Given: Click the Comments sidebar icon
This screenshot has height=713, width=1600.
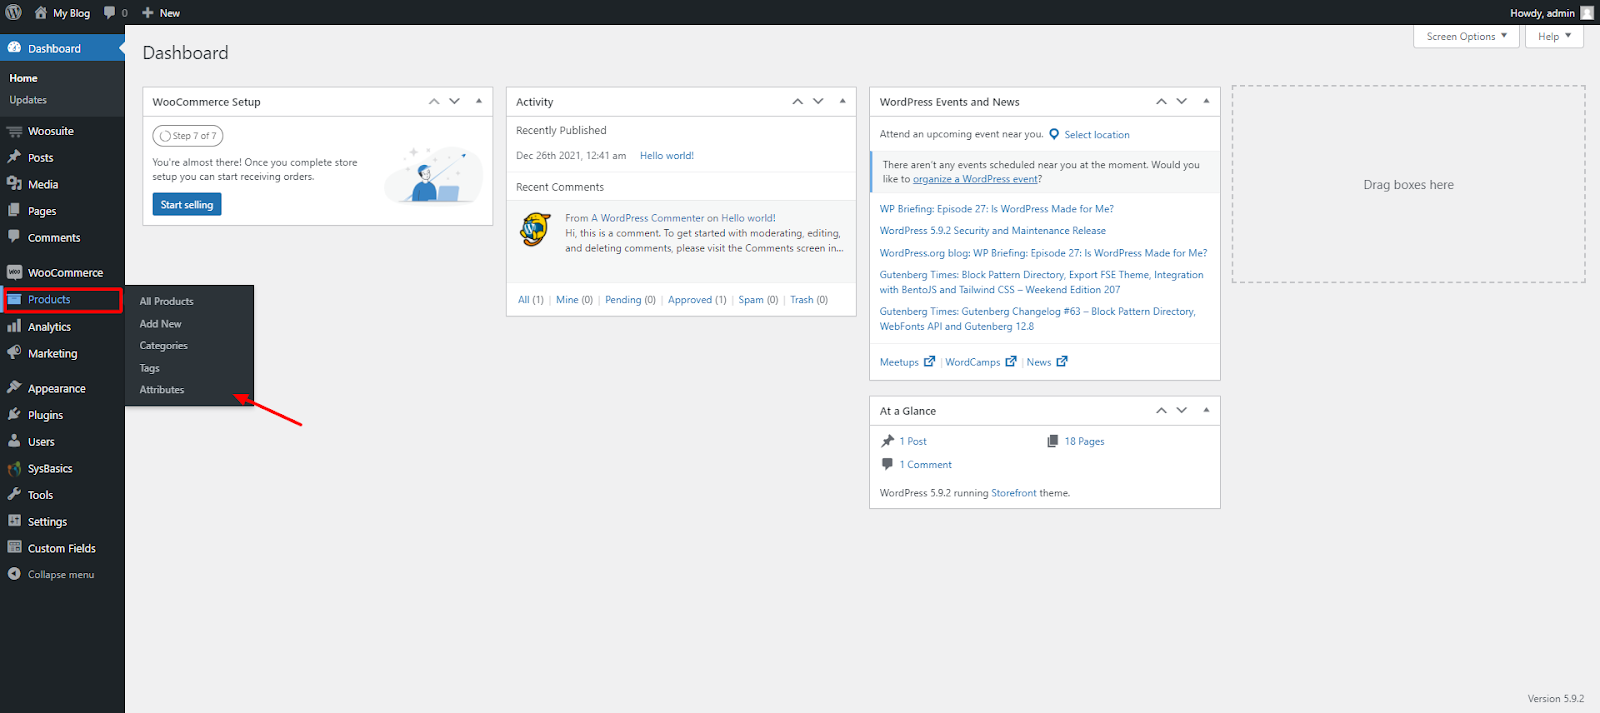Looking at the screenshot, I should point(14,237).
